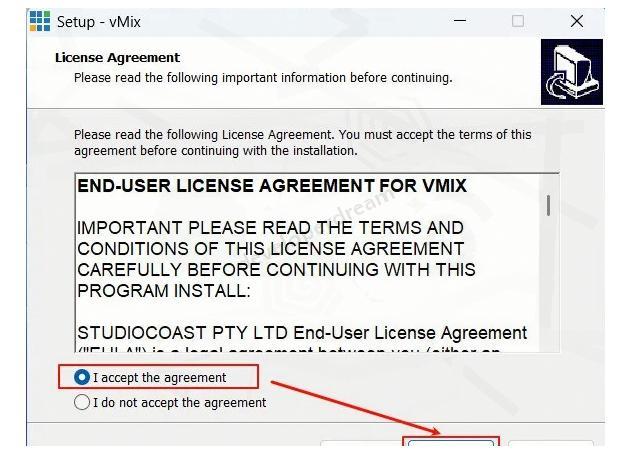
Task: Click the installer computer graphic
Action: (x=571, y=72)
